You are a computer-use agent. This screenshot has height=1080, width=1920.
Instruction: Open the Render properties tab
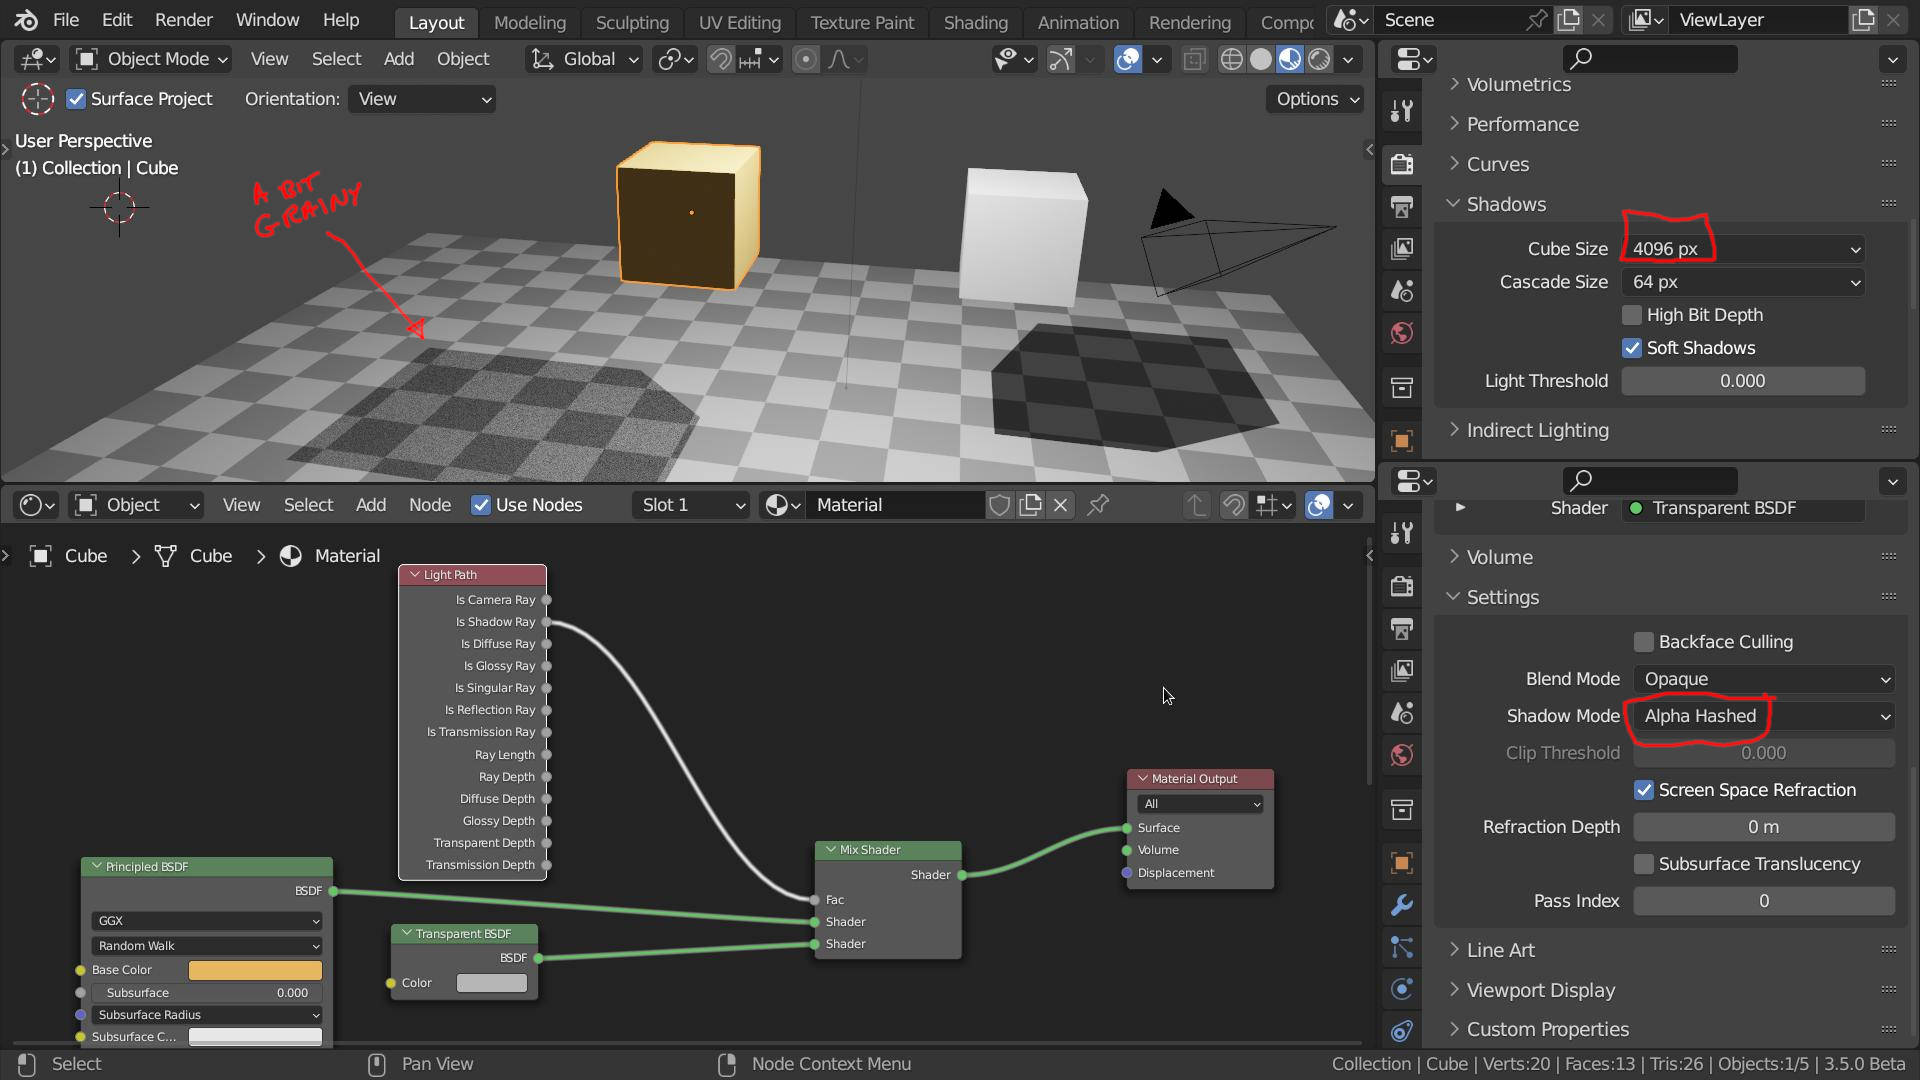pyautogui.click(x=1400, y=165)
